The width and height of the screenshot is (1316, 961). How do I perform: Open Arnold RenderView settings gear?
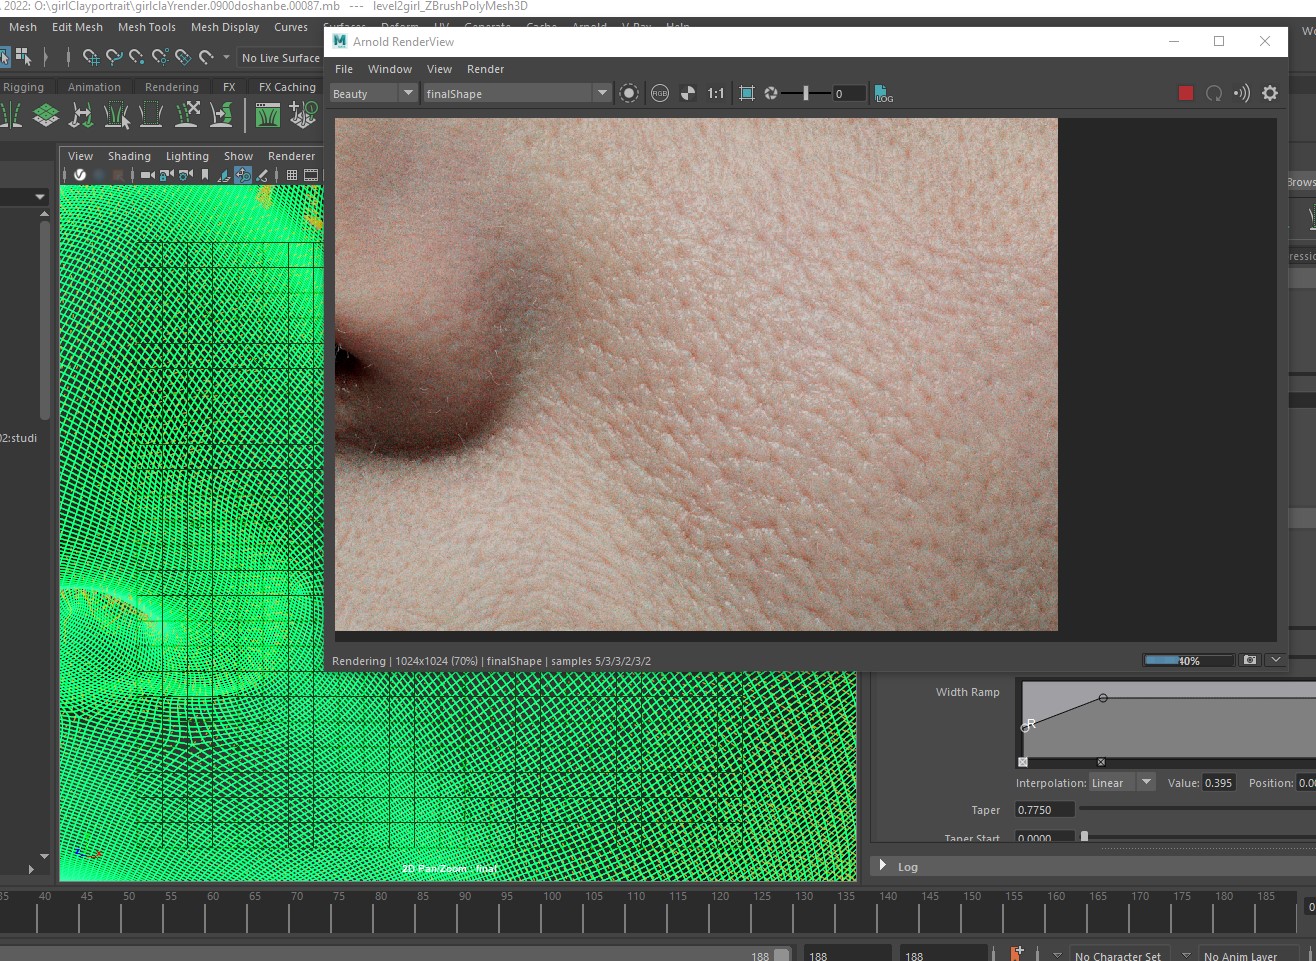(x=1270, y=93)
